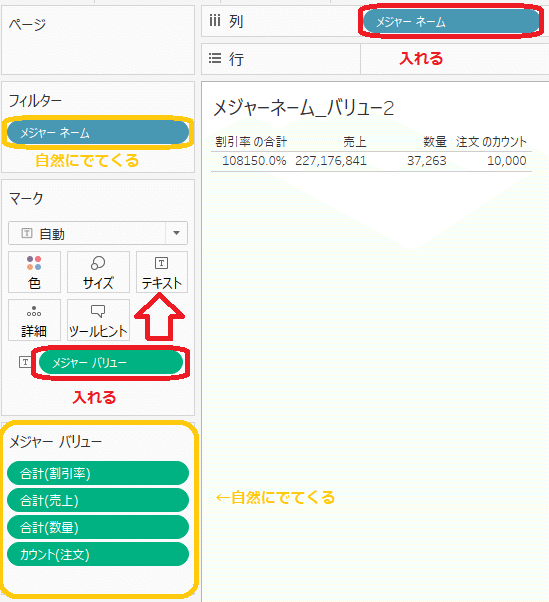Click the ページ shelf label

(x=27, y=25)
